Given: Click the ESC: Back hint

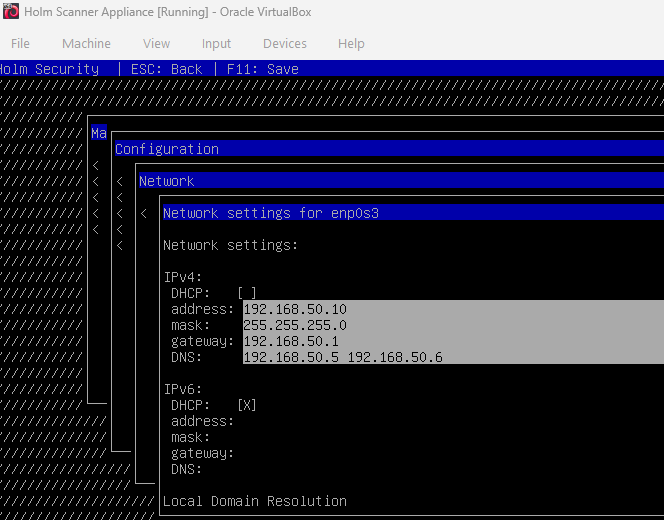Looking at the screenshot, I should coord(166,69).
